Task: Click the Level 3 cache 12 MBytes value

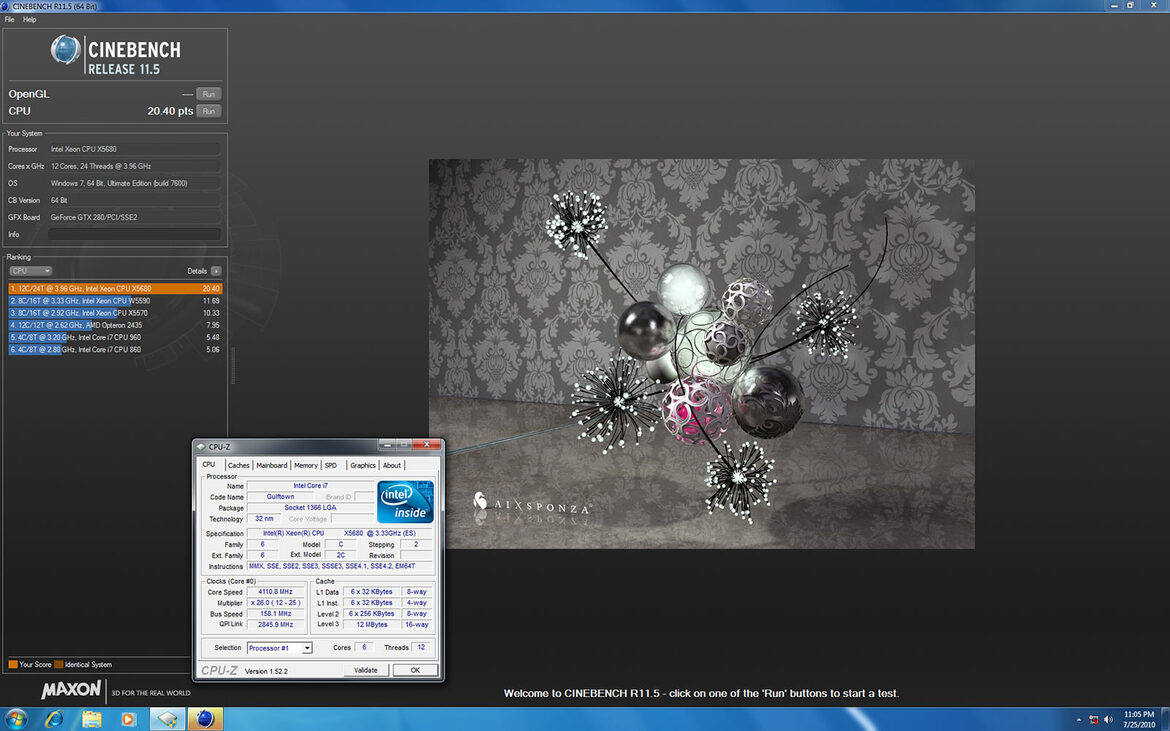Action: pos(372,625)
